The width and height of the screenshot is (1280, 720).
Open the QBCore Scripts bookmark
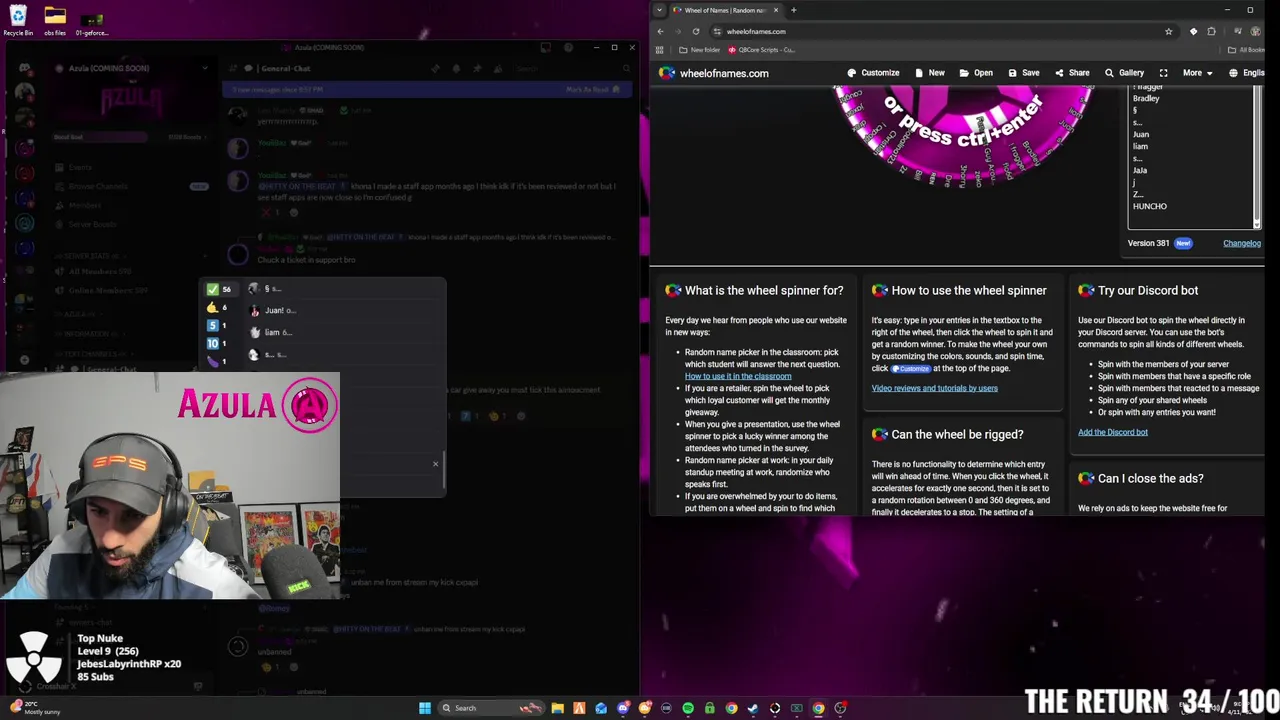[762, 49]
